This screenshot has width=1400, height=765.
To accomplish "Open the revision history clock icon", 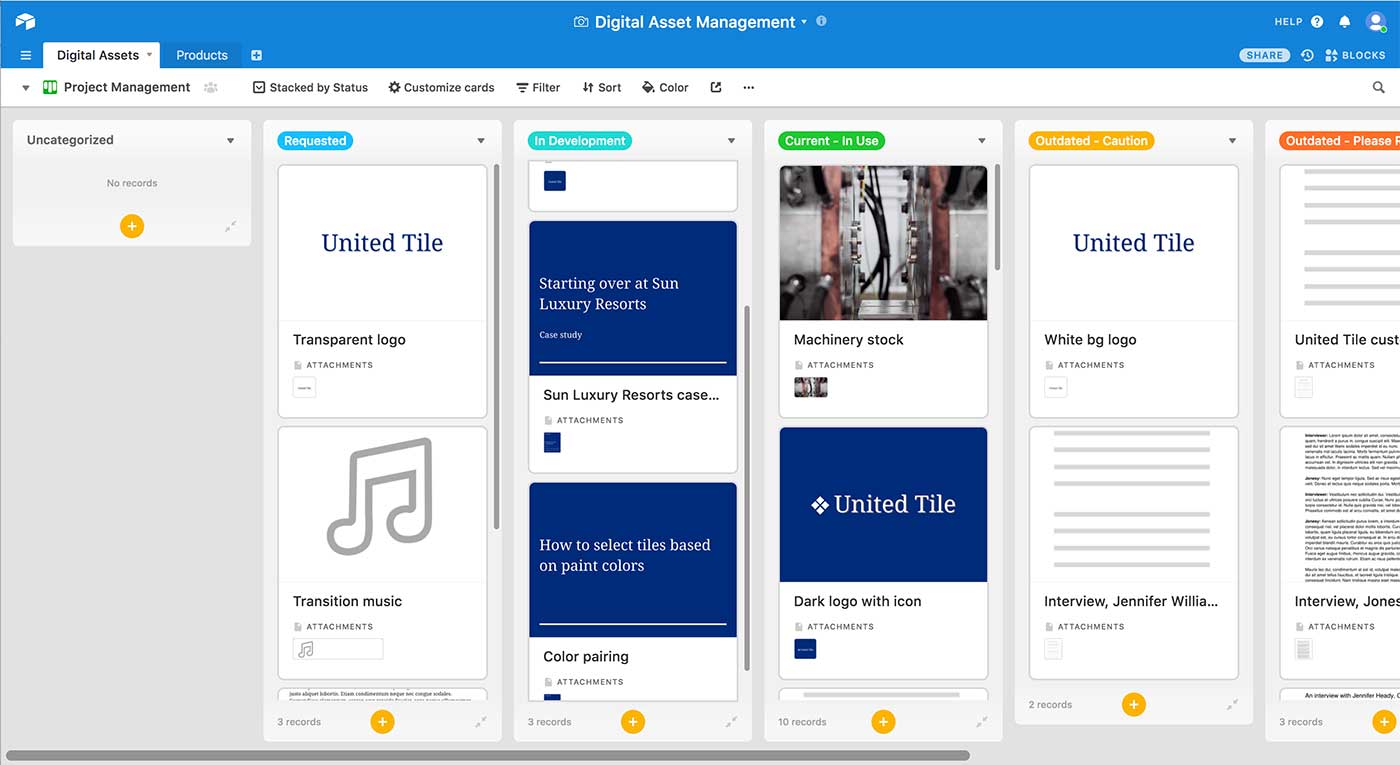I will tap(1307, 55).
